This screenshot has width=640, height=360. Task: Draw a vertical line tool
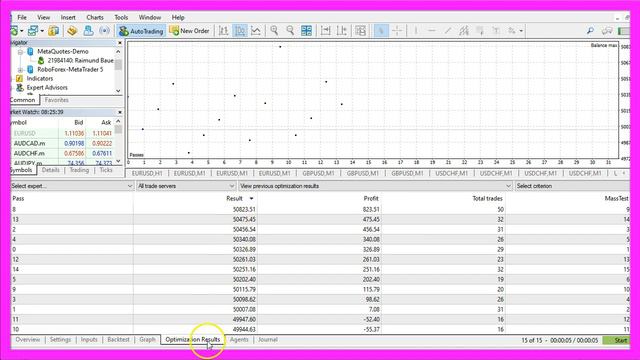(416, 31)
